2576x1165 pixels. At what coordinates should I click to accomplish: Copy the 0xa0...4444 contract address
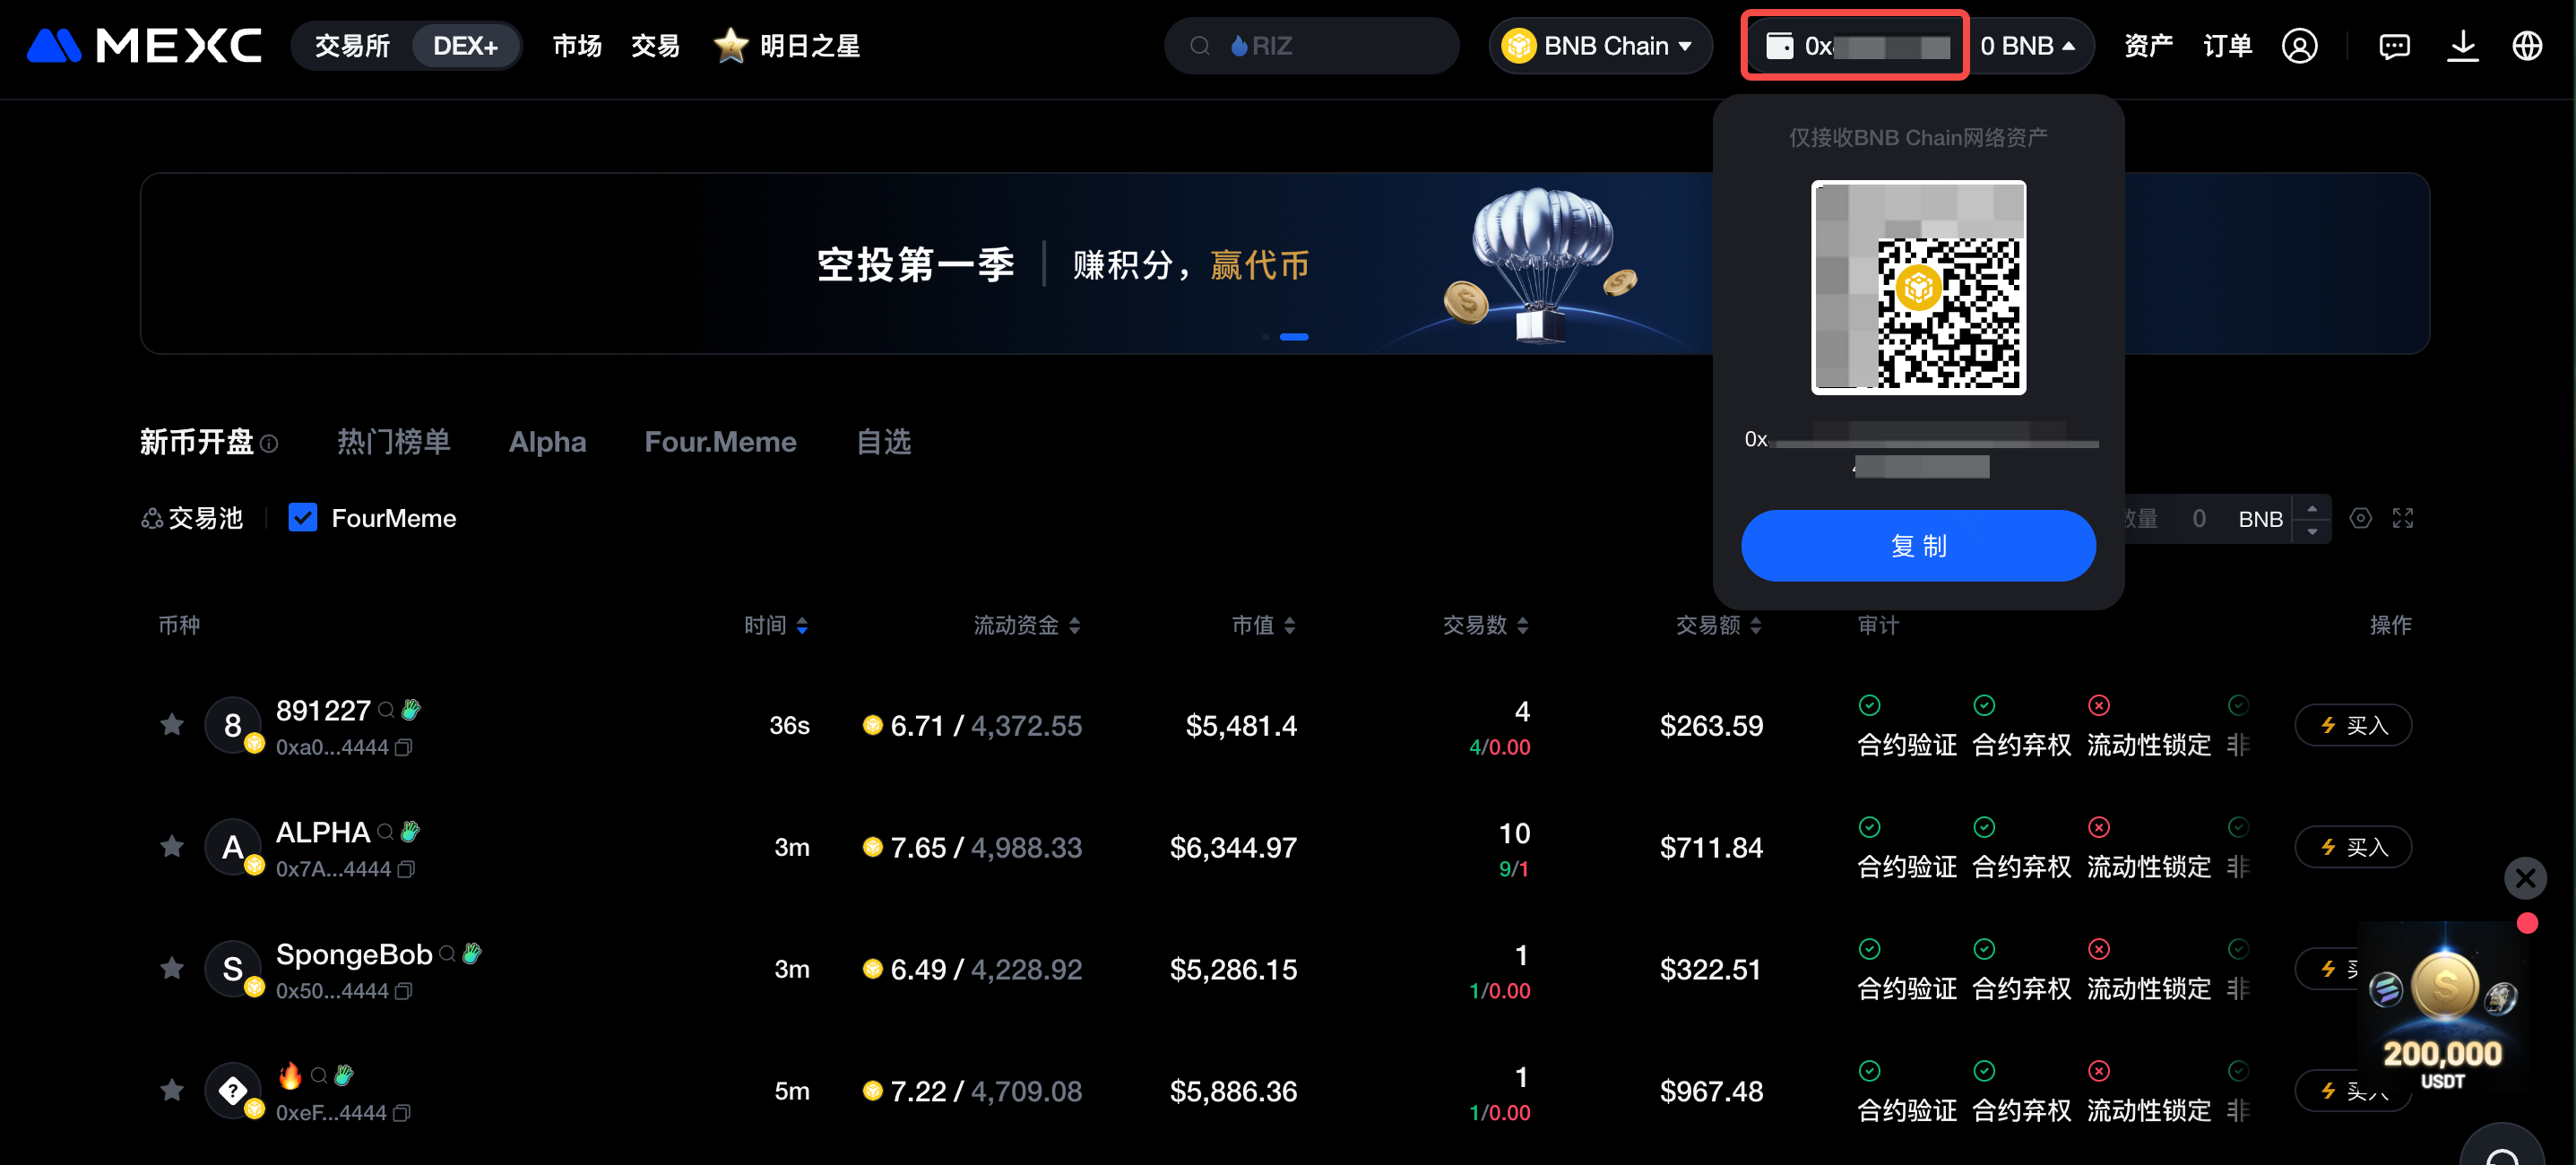click(403, 747)
